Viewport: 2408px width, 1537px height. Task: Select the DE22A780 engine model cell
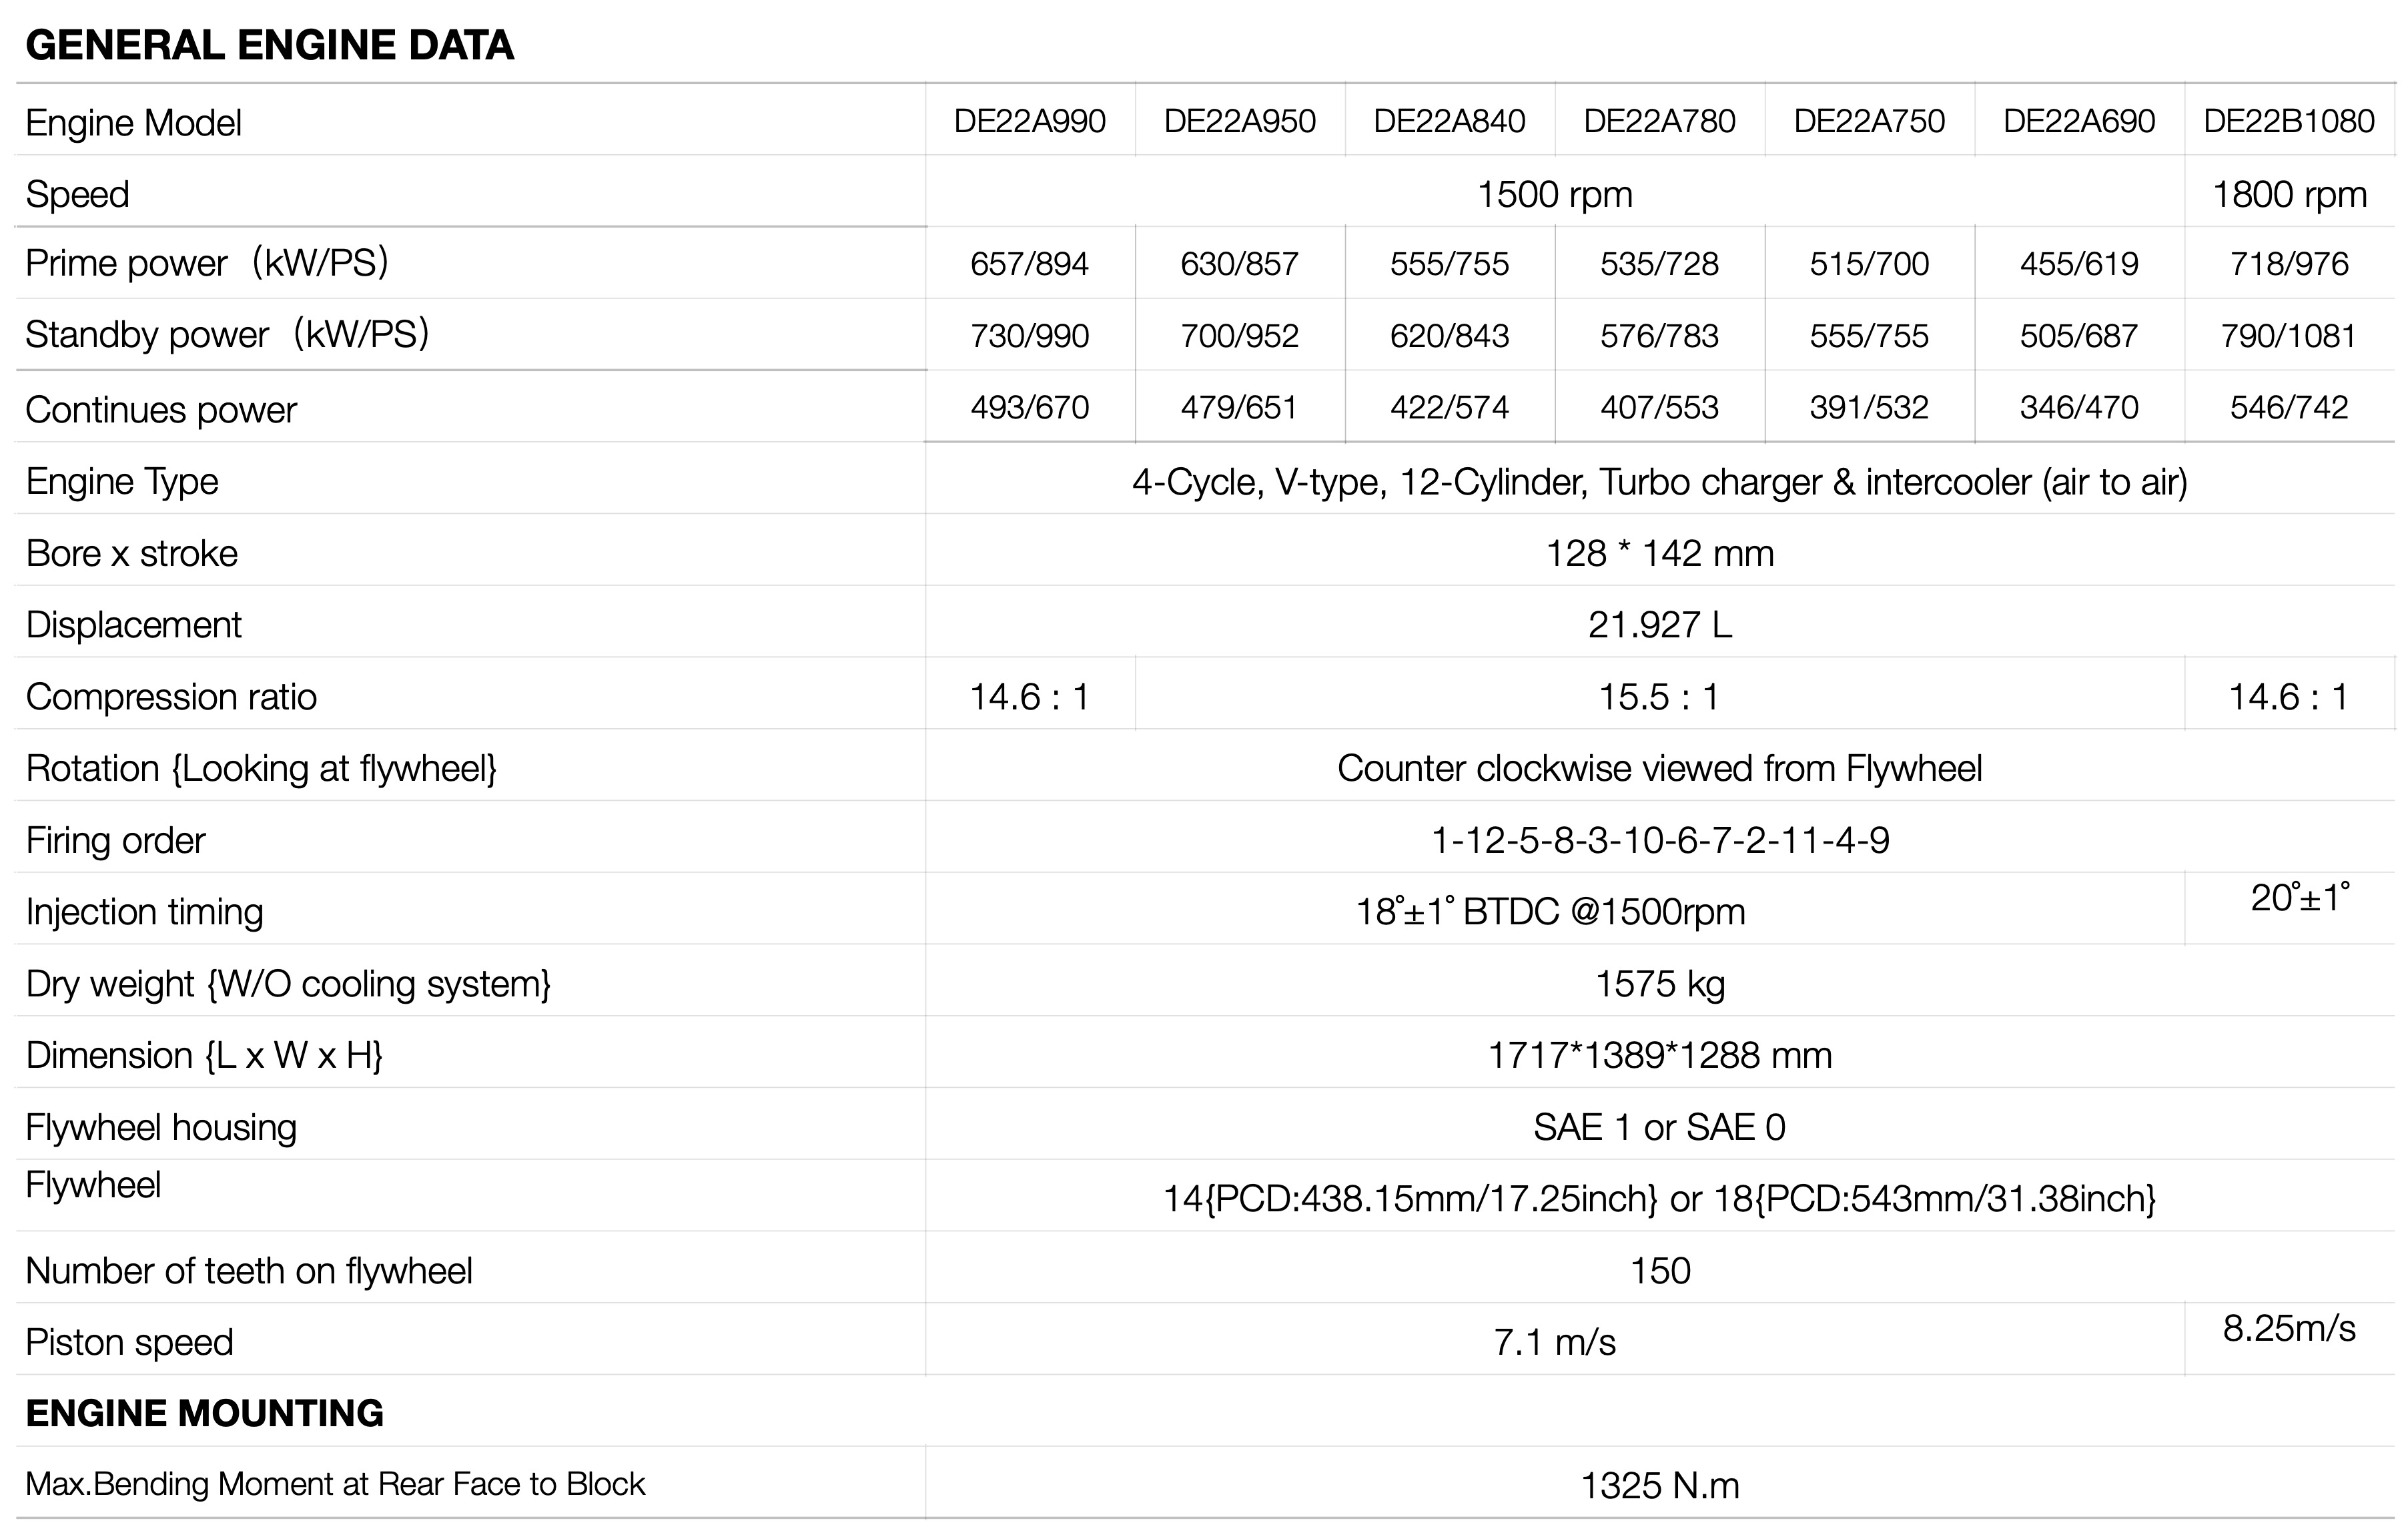pos(1660,121)
